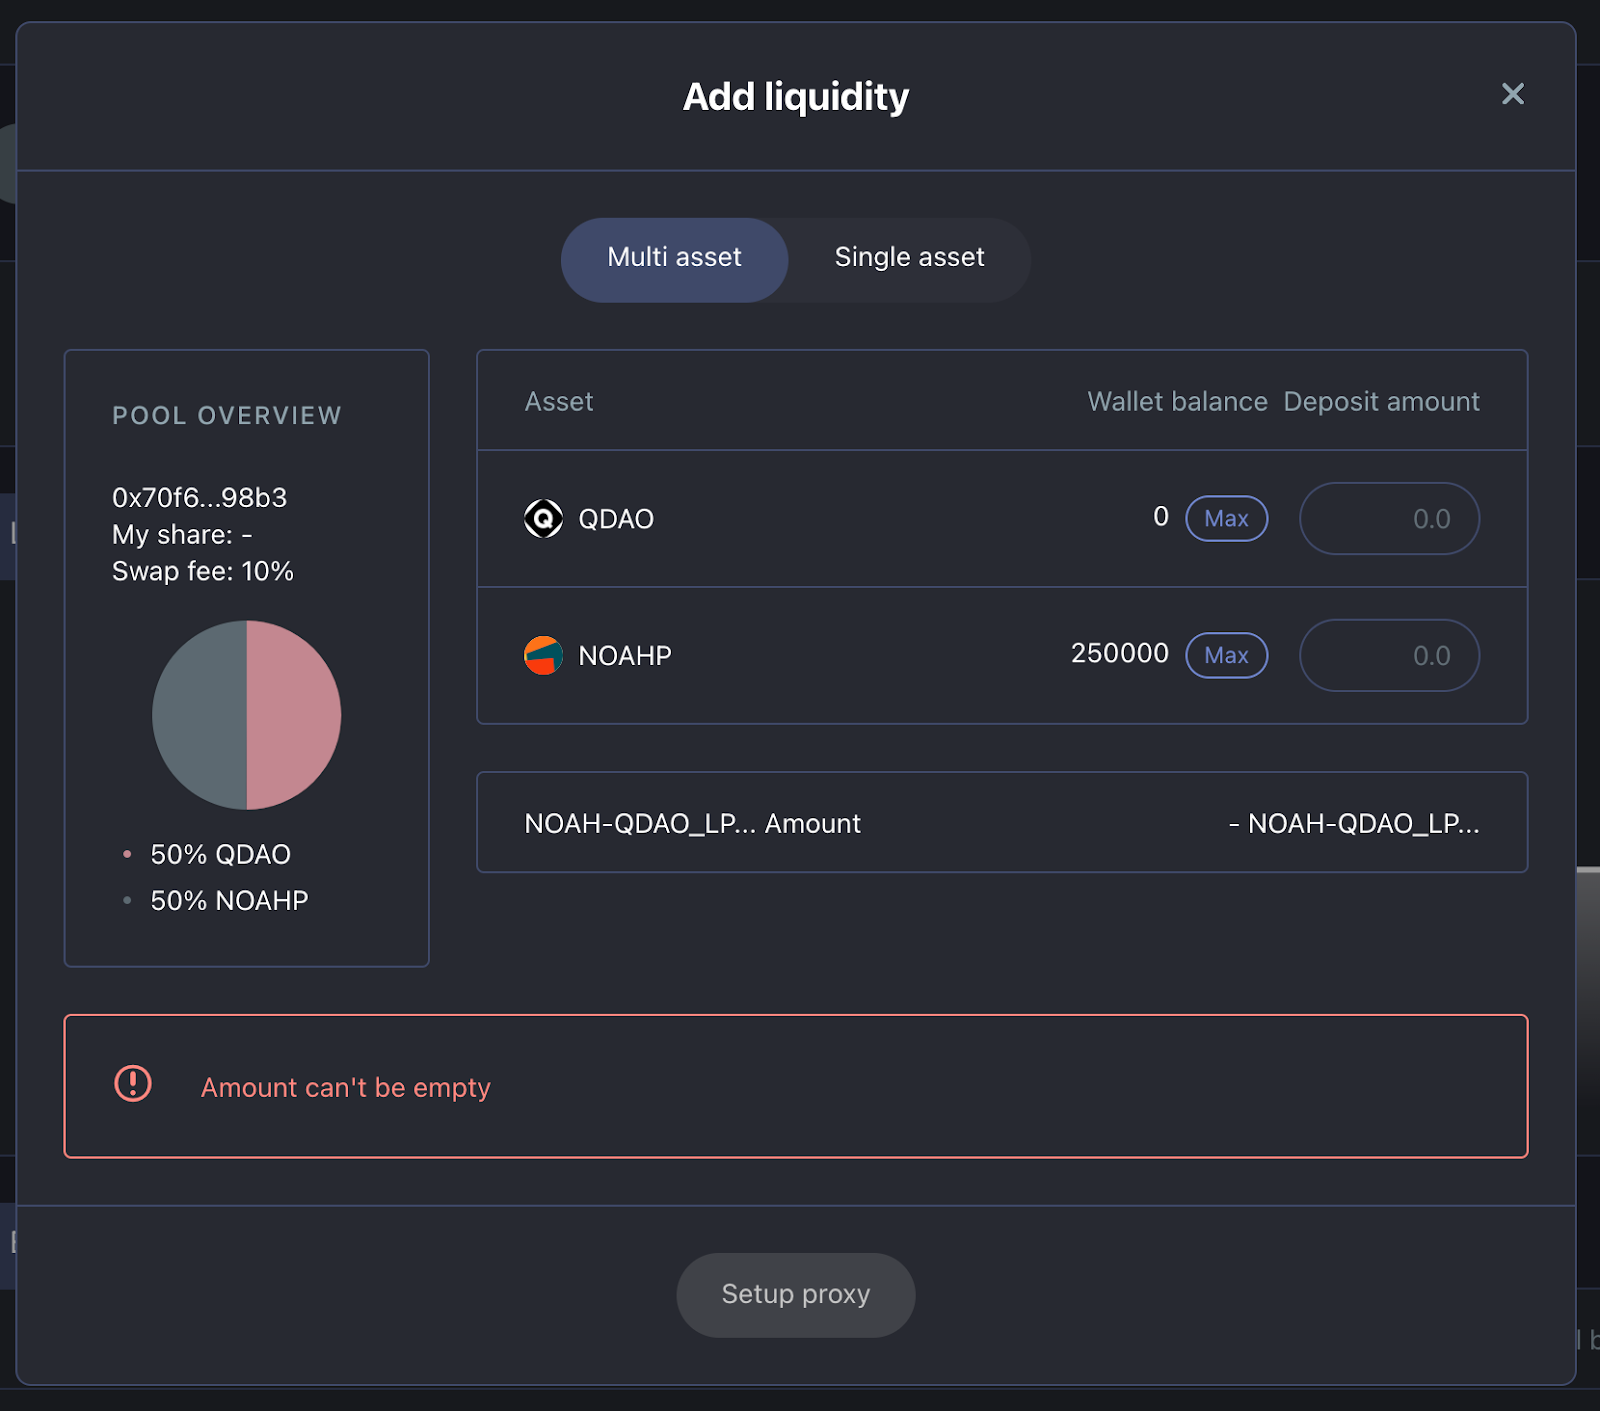Click the QDAO token logo icon

tap(543, 518)
